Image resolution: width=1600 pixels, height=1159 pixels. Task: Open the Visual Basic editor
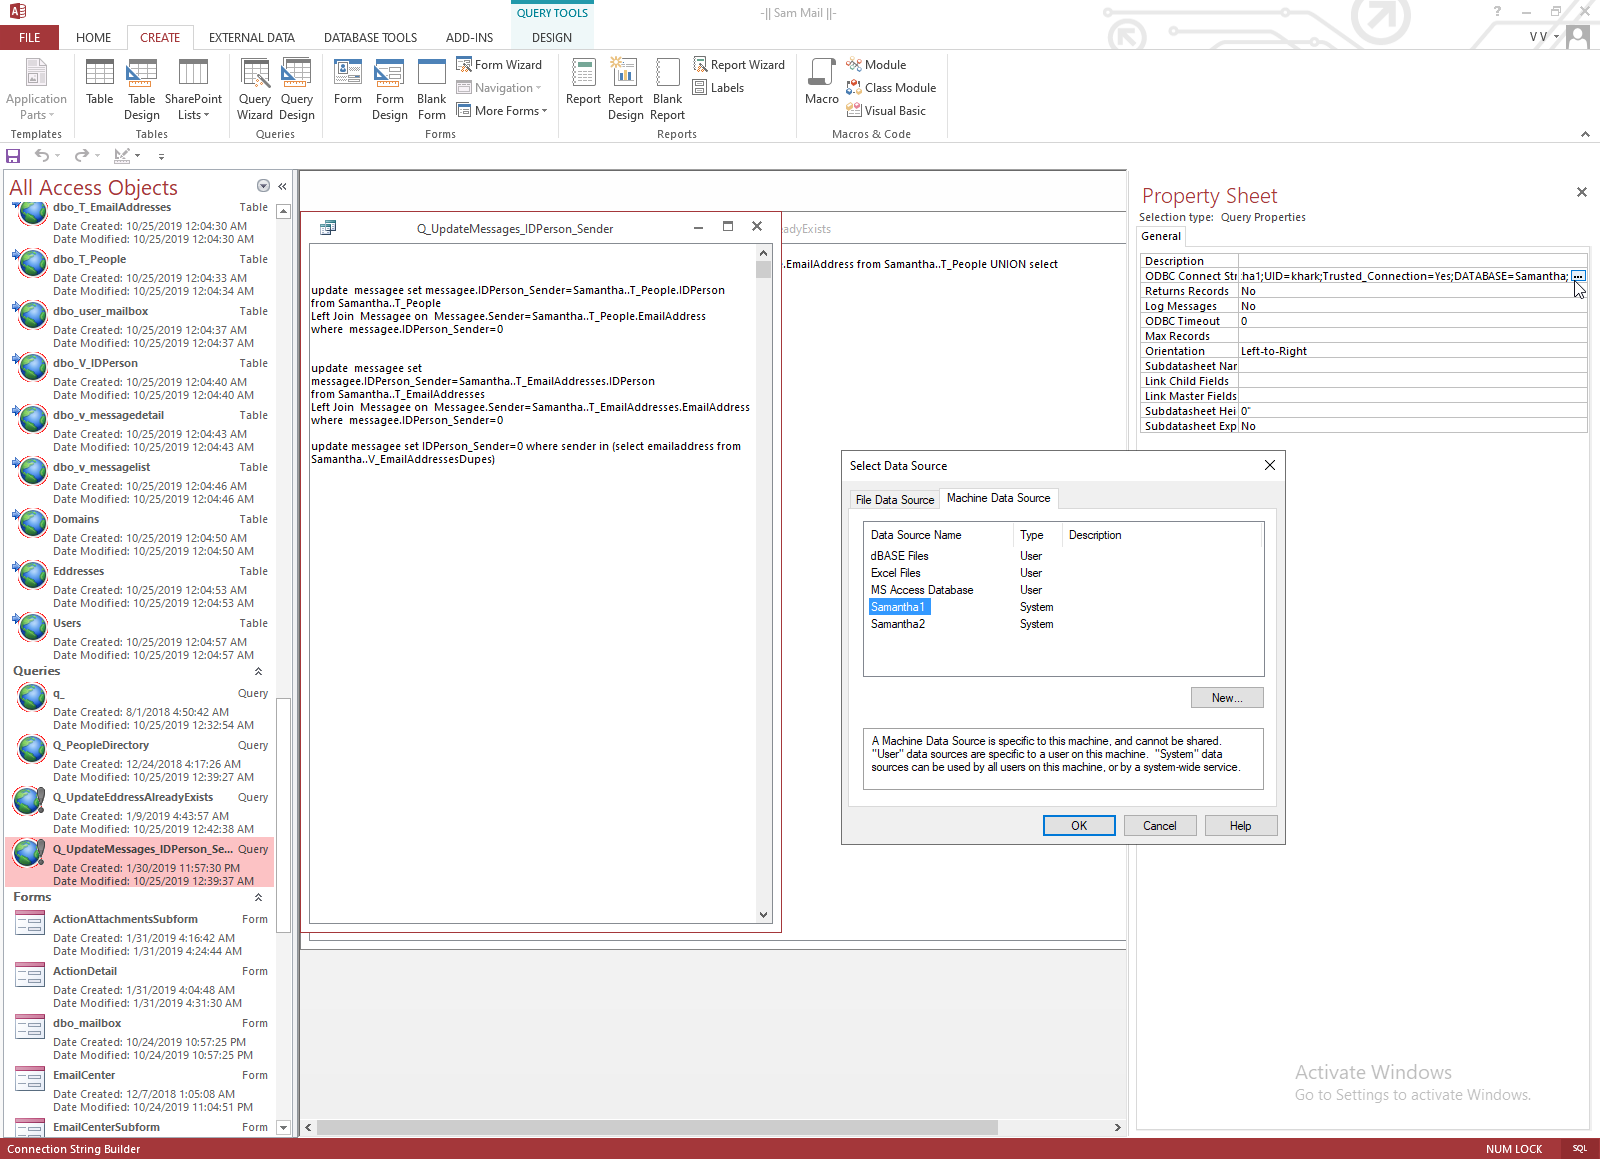click(886, 111)
